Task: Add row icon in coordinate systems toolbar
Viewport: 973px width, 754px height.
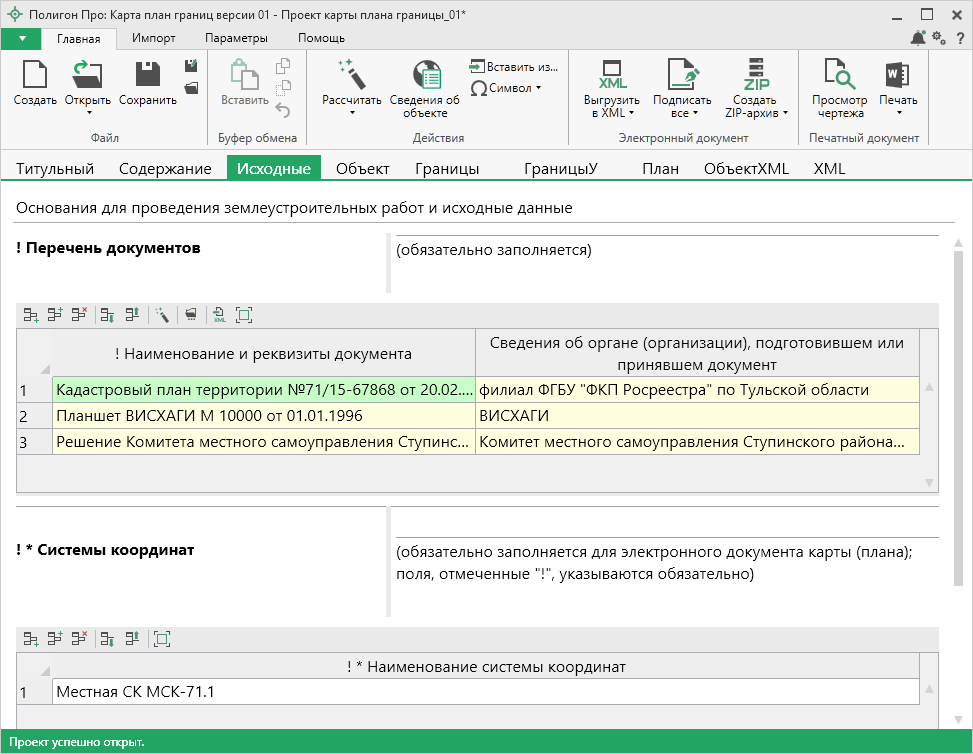Action: click(31, 638)
